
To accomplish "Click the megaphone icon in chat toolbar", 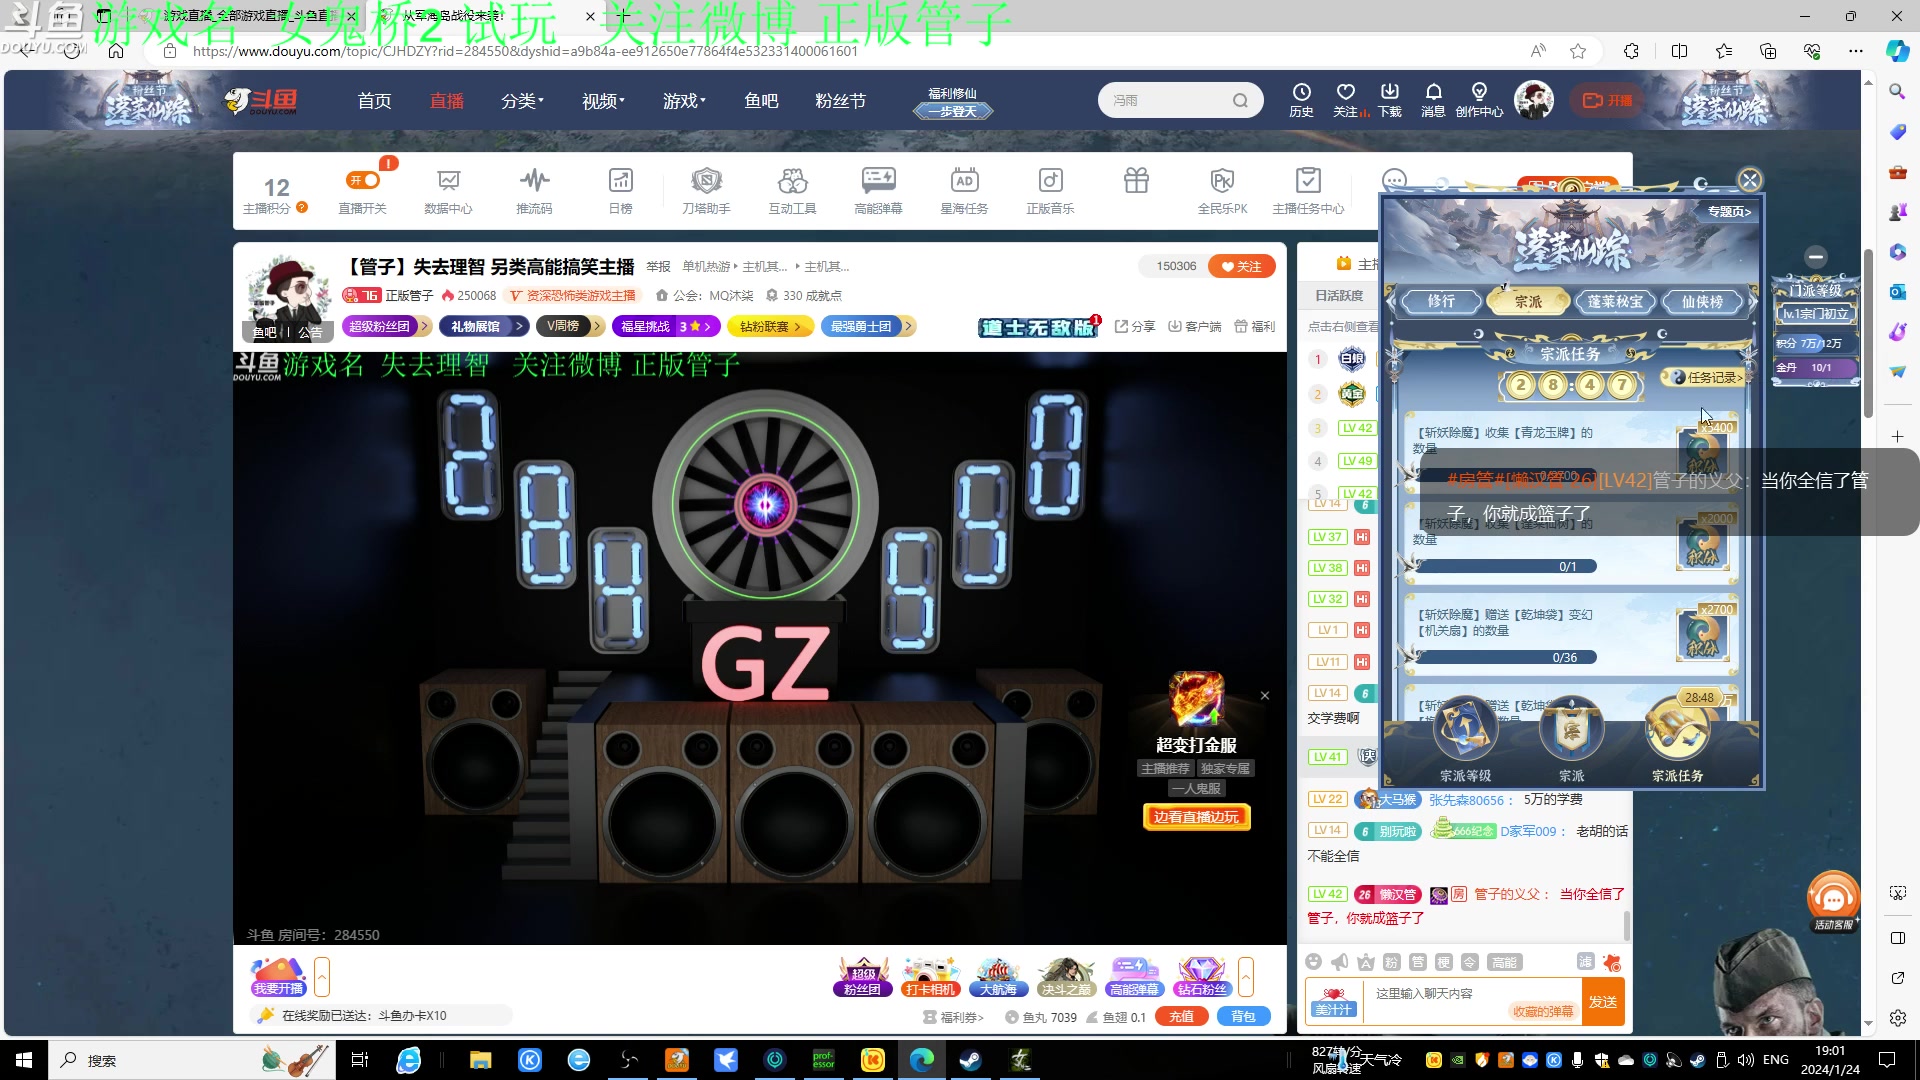I will (1340, 962).
